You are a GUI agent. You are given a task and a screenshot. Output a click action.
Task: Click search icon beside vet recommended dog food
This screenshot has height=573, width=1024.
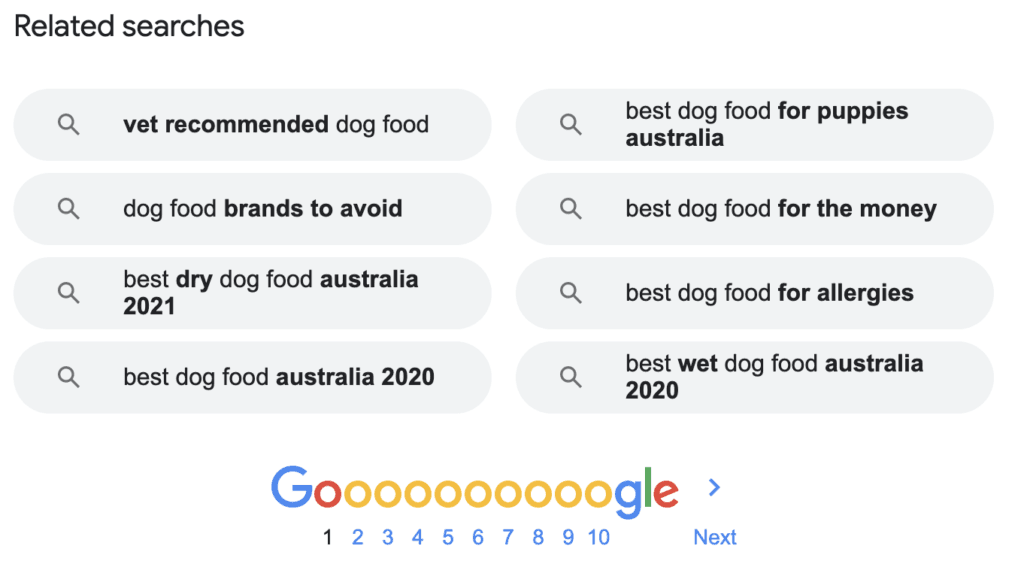click(68, 125)
